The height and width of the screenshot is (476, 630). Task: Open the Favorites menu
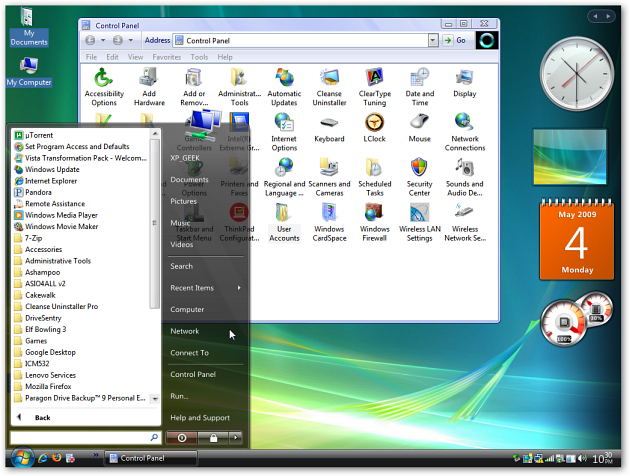coord(166,57)
